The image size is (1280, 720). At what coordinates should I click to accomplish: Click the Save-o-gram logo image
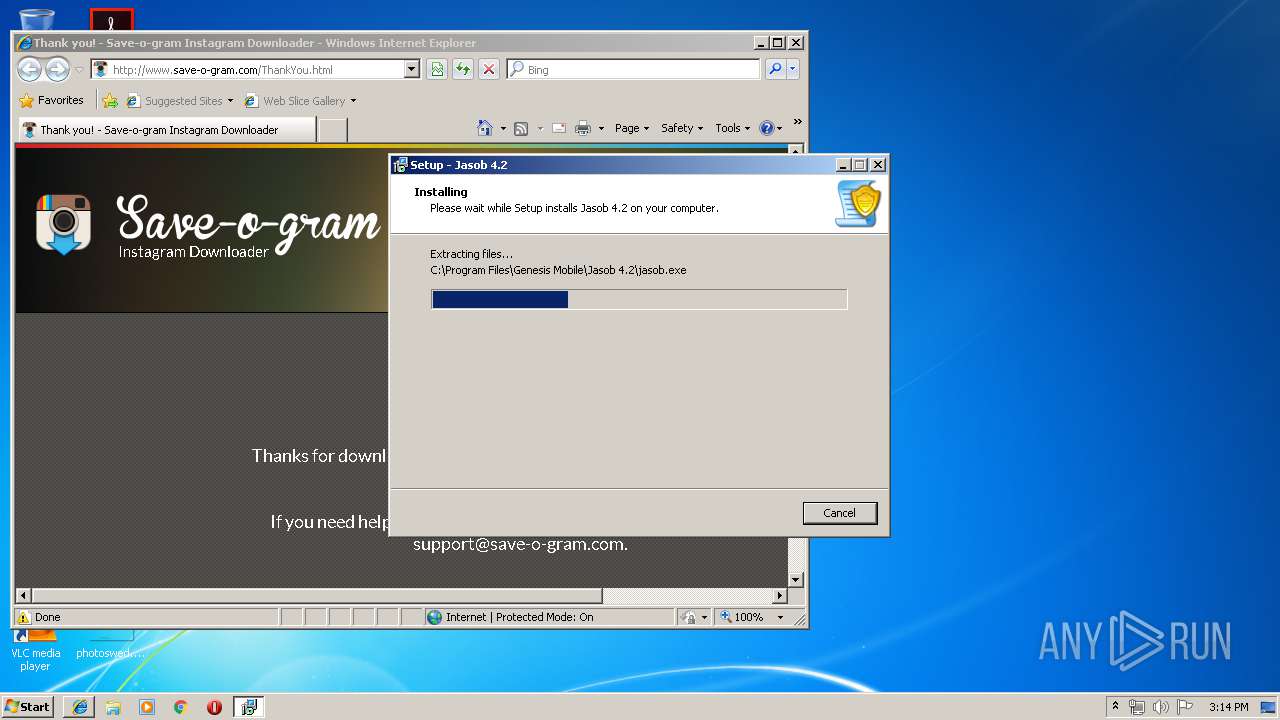coord(64,224)
